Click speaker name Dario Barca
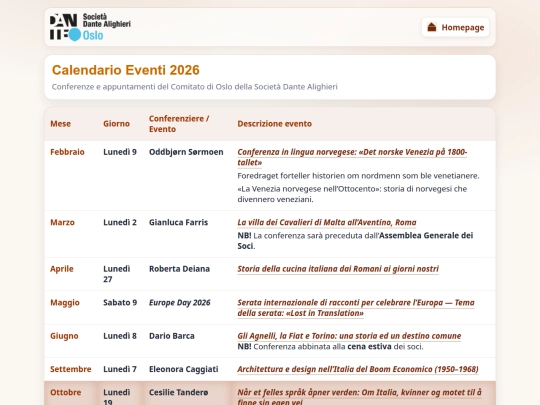The height and width of the screenshot is (405, 540). point(172,336)
